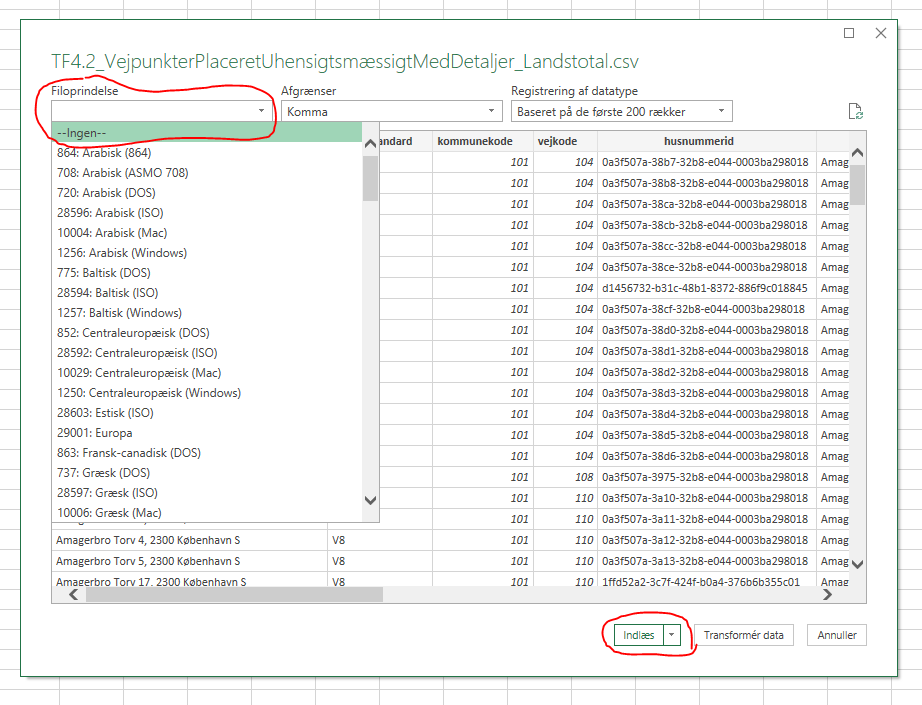Viewport: 922px width, 705px height.
Task: Select 863: Fransk-canadisk (DOS) encoding
Action: tap(206, 453)
